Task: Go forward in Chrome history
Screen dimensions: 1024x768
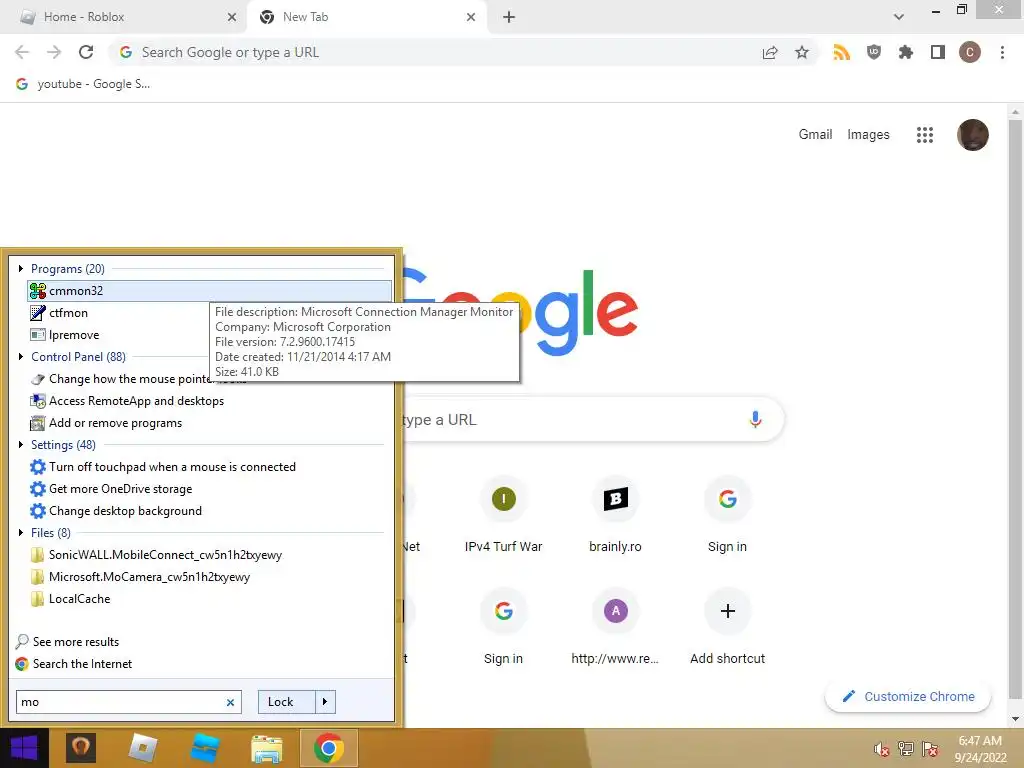Action: click(54, 52)
